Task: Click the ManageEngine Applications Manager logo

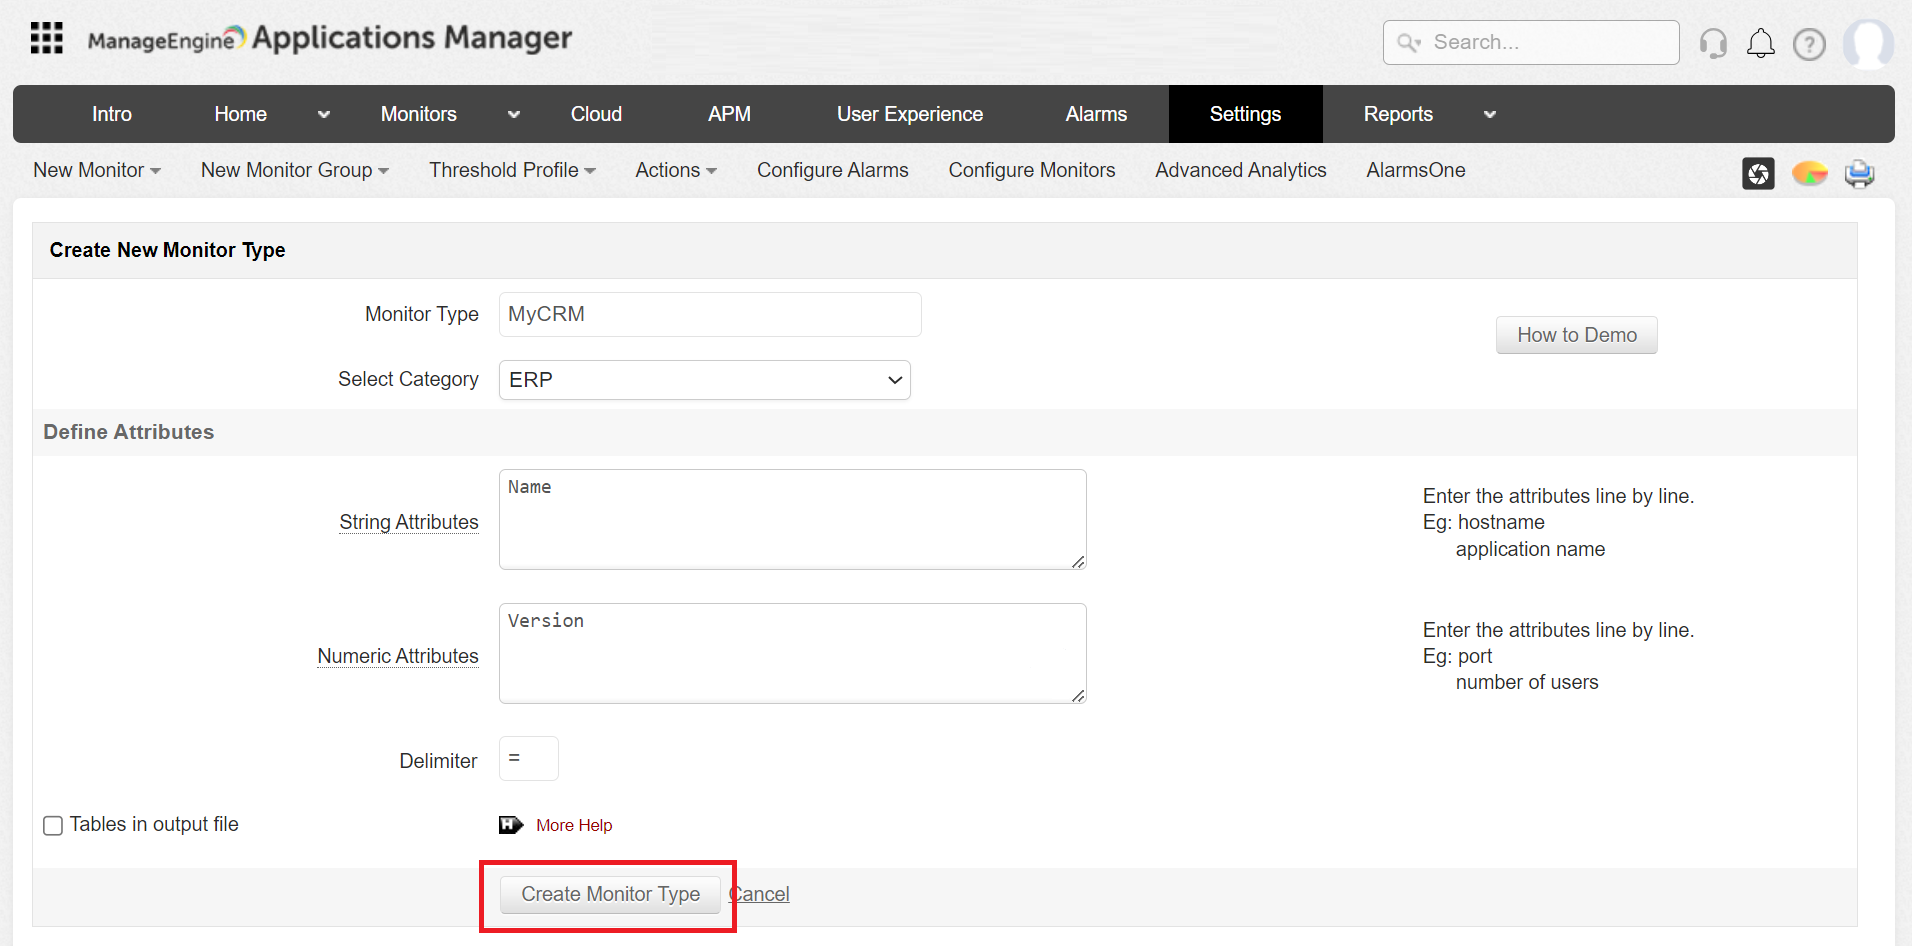Action: point(330,38)
